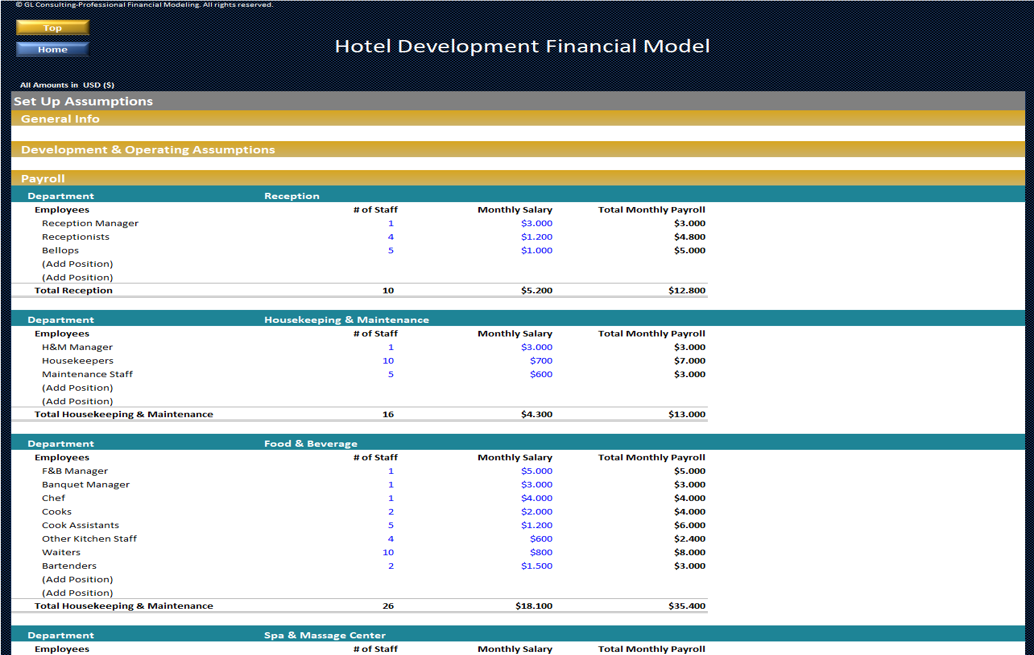The height and width of the screenshot is (655, 1034).
Task: Select Housekeepers staff count of 10
Action: coord(388,361)
